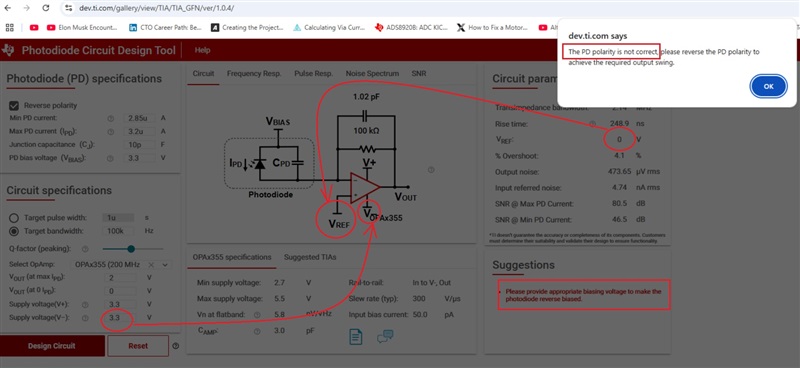The width and height of the screenshot is (800, 368).
Task: Click help icon beside PD bias voltage
Action: pos(110,158)
